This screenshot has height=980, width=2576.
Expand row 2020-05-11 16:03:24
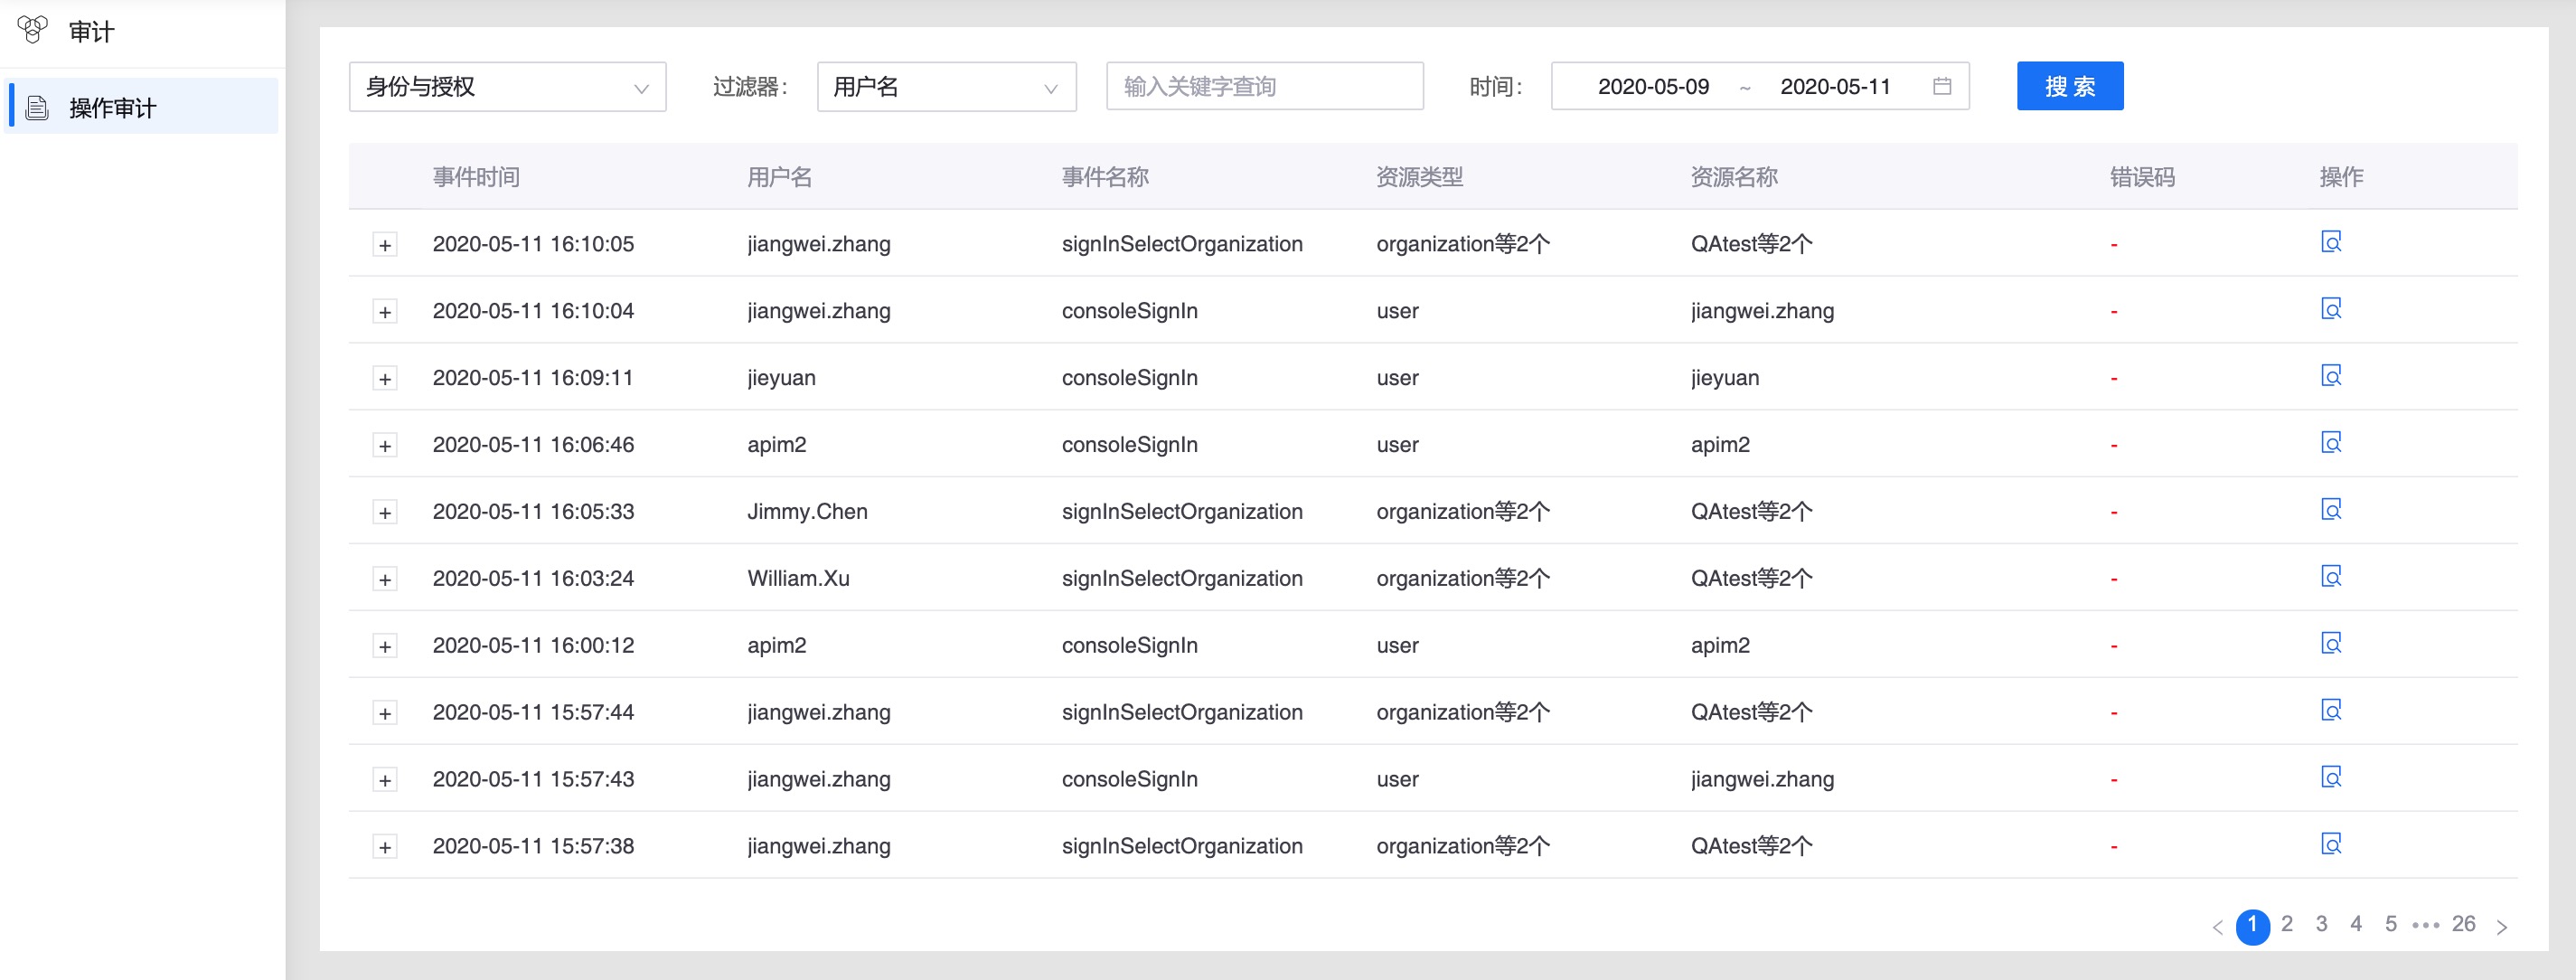tap(385, 580)
